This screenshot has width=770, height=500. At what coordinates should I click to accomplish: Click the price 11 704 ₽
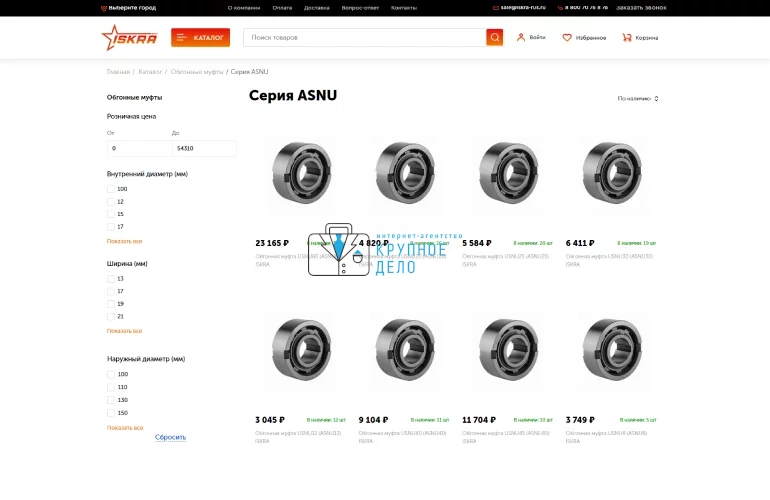[x=479, y=420]
